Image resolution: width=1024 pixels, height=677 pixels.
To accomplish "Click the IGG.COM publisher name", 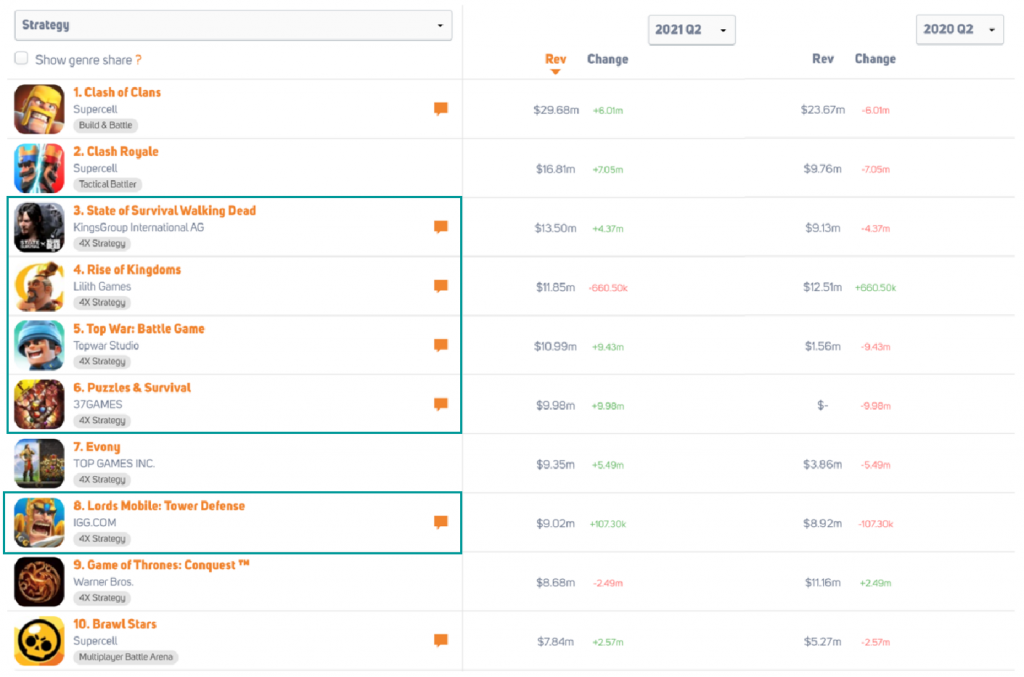I will (x=95, y=523).
